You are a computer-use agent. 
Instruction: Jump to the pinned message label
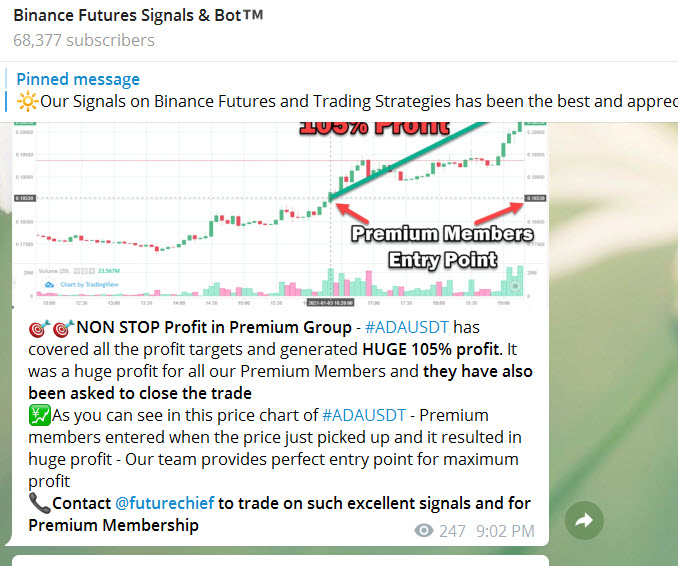(x=78, y=79)
